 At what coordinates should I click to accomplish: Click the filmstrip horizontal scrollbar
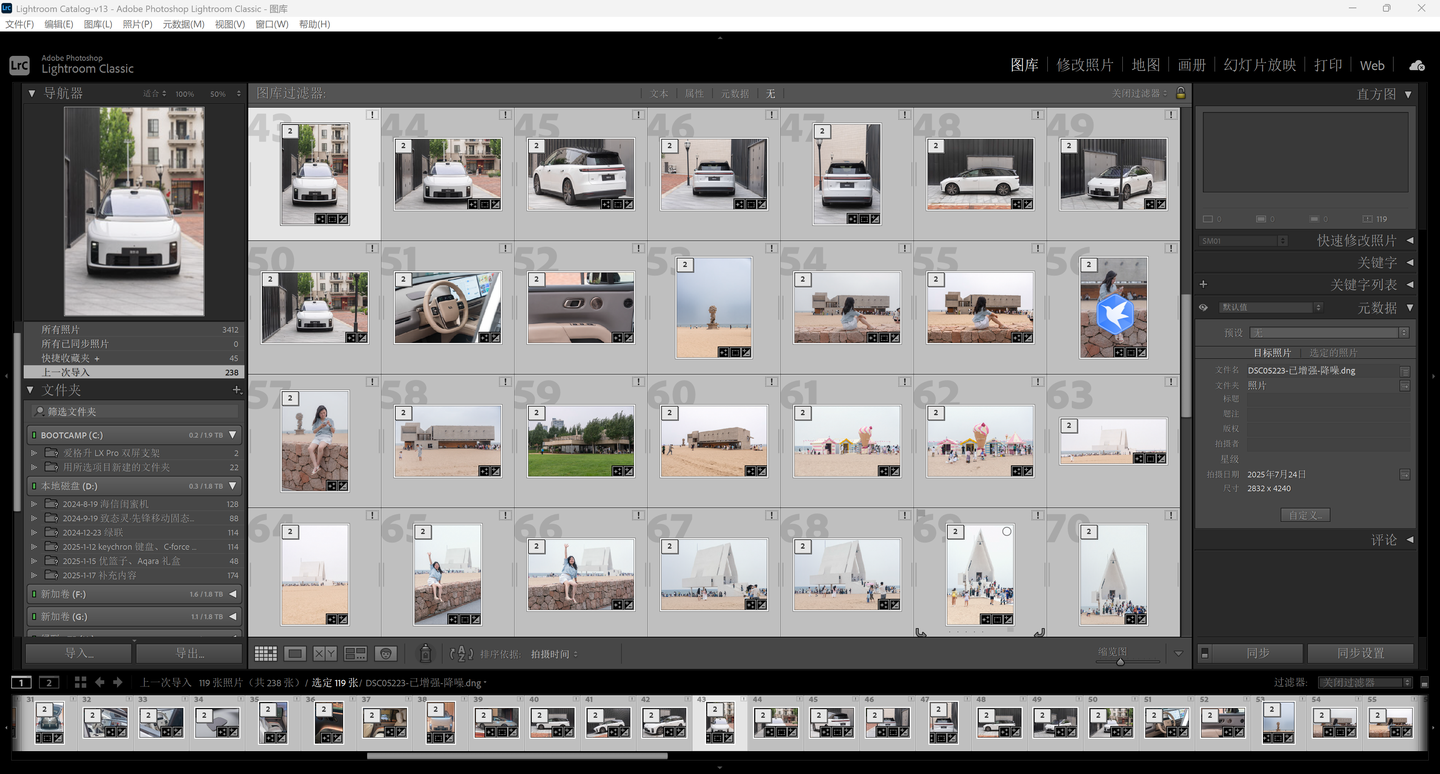[x=517, y=756]
